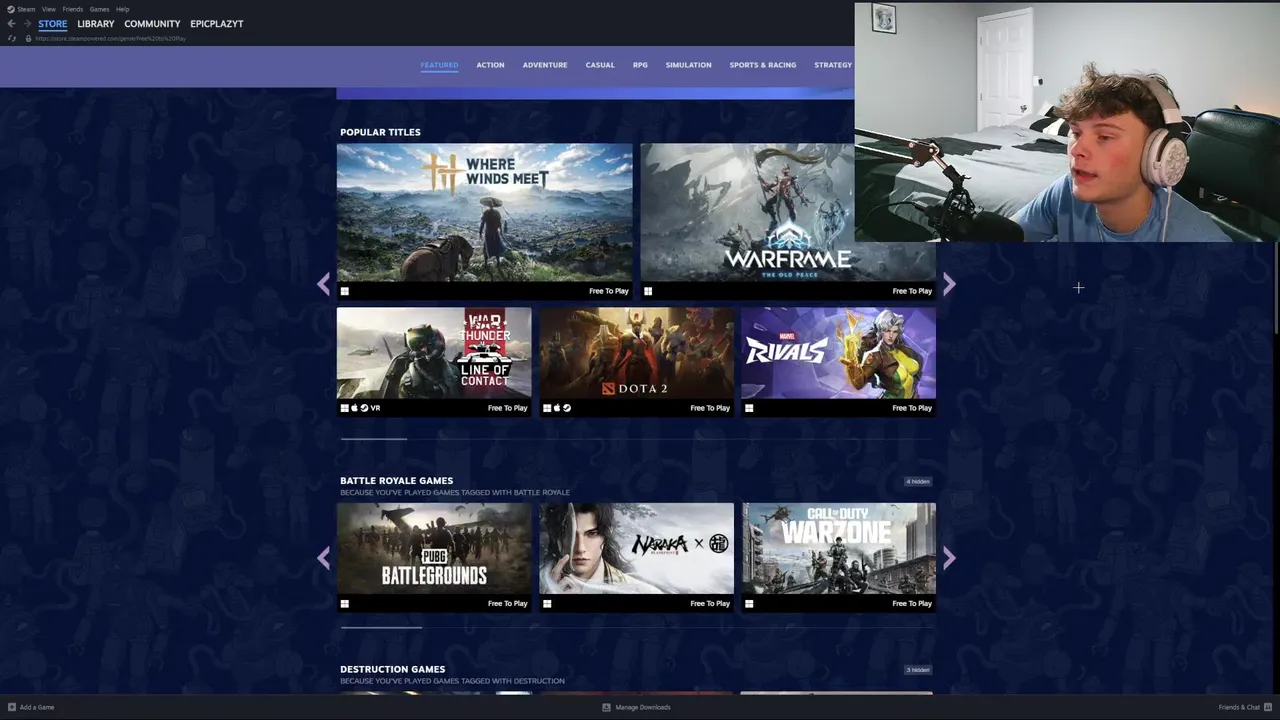Open the Call of Duty Warzone card
Viewport: 1280px width, 720px height.
click(839, 557)
